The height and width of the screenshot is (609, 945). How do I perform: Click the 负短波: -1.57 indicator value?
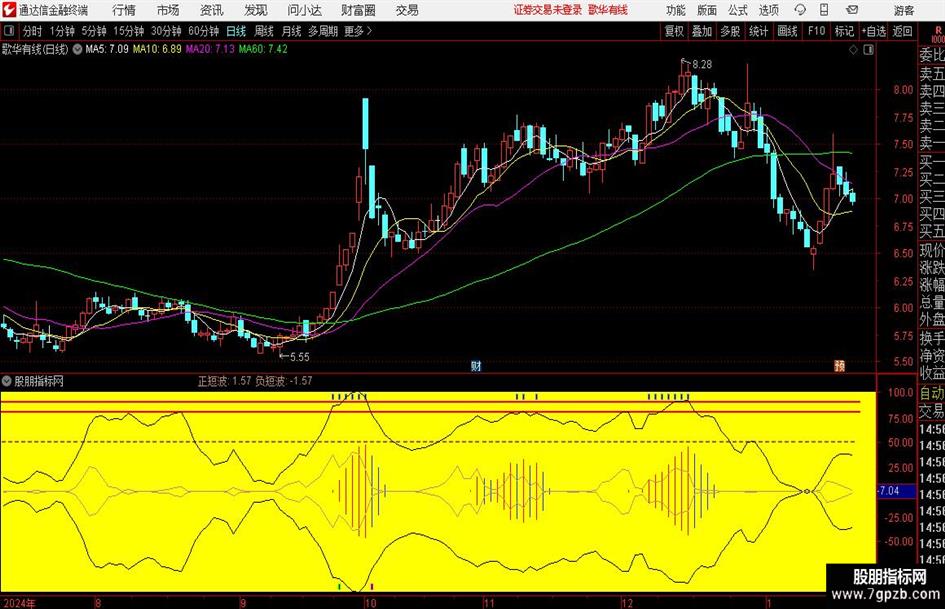[x=284, y=381]
